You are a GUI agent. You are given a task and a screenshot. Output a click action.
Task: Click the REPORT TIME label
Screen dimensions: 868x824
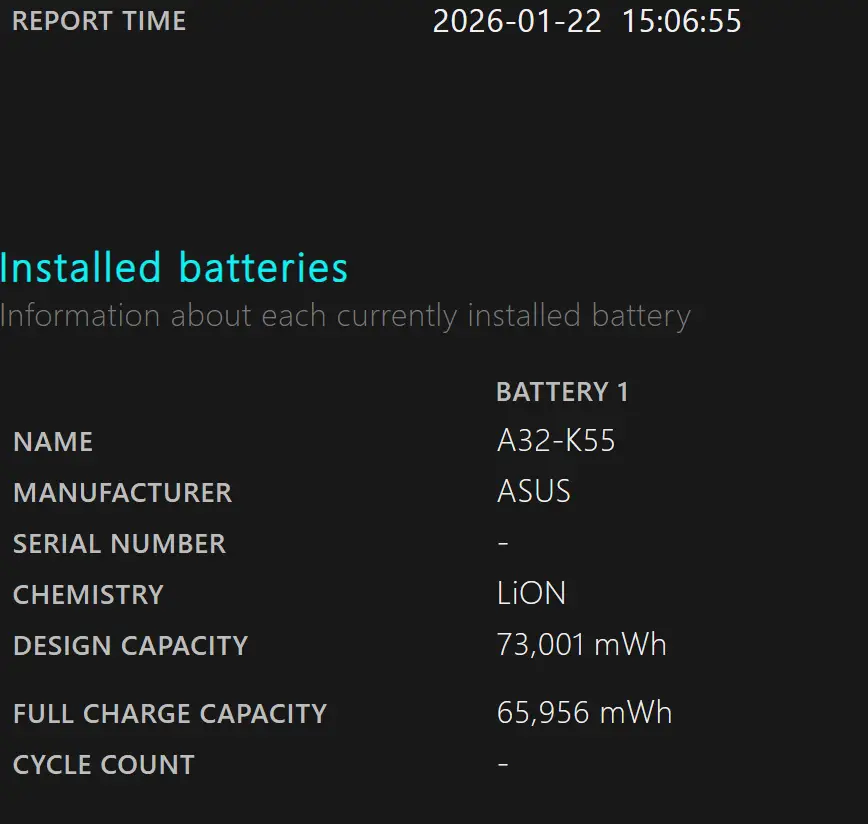pos(99,21)
